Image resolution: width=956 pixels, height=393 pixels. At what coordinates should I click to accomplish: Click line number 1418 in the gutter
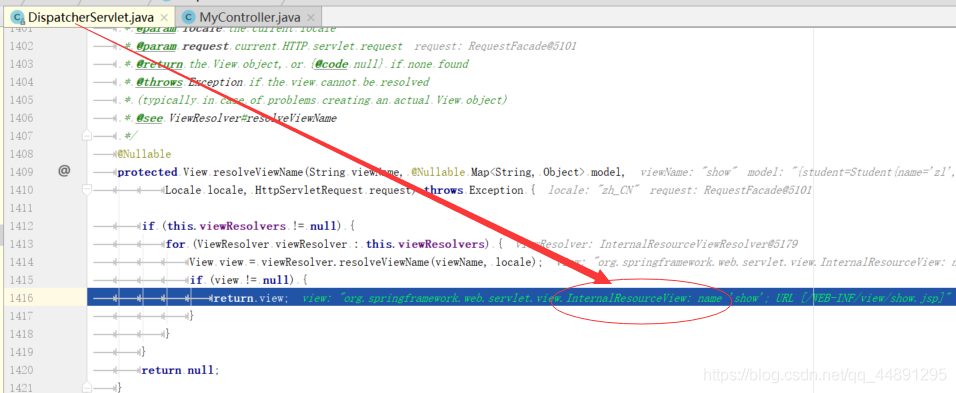(x=22, y=334)
